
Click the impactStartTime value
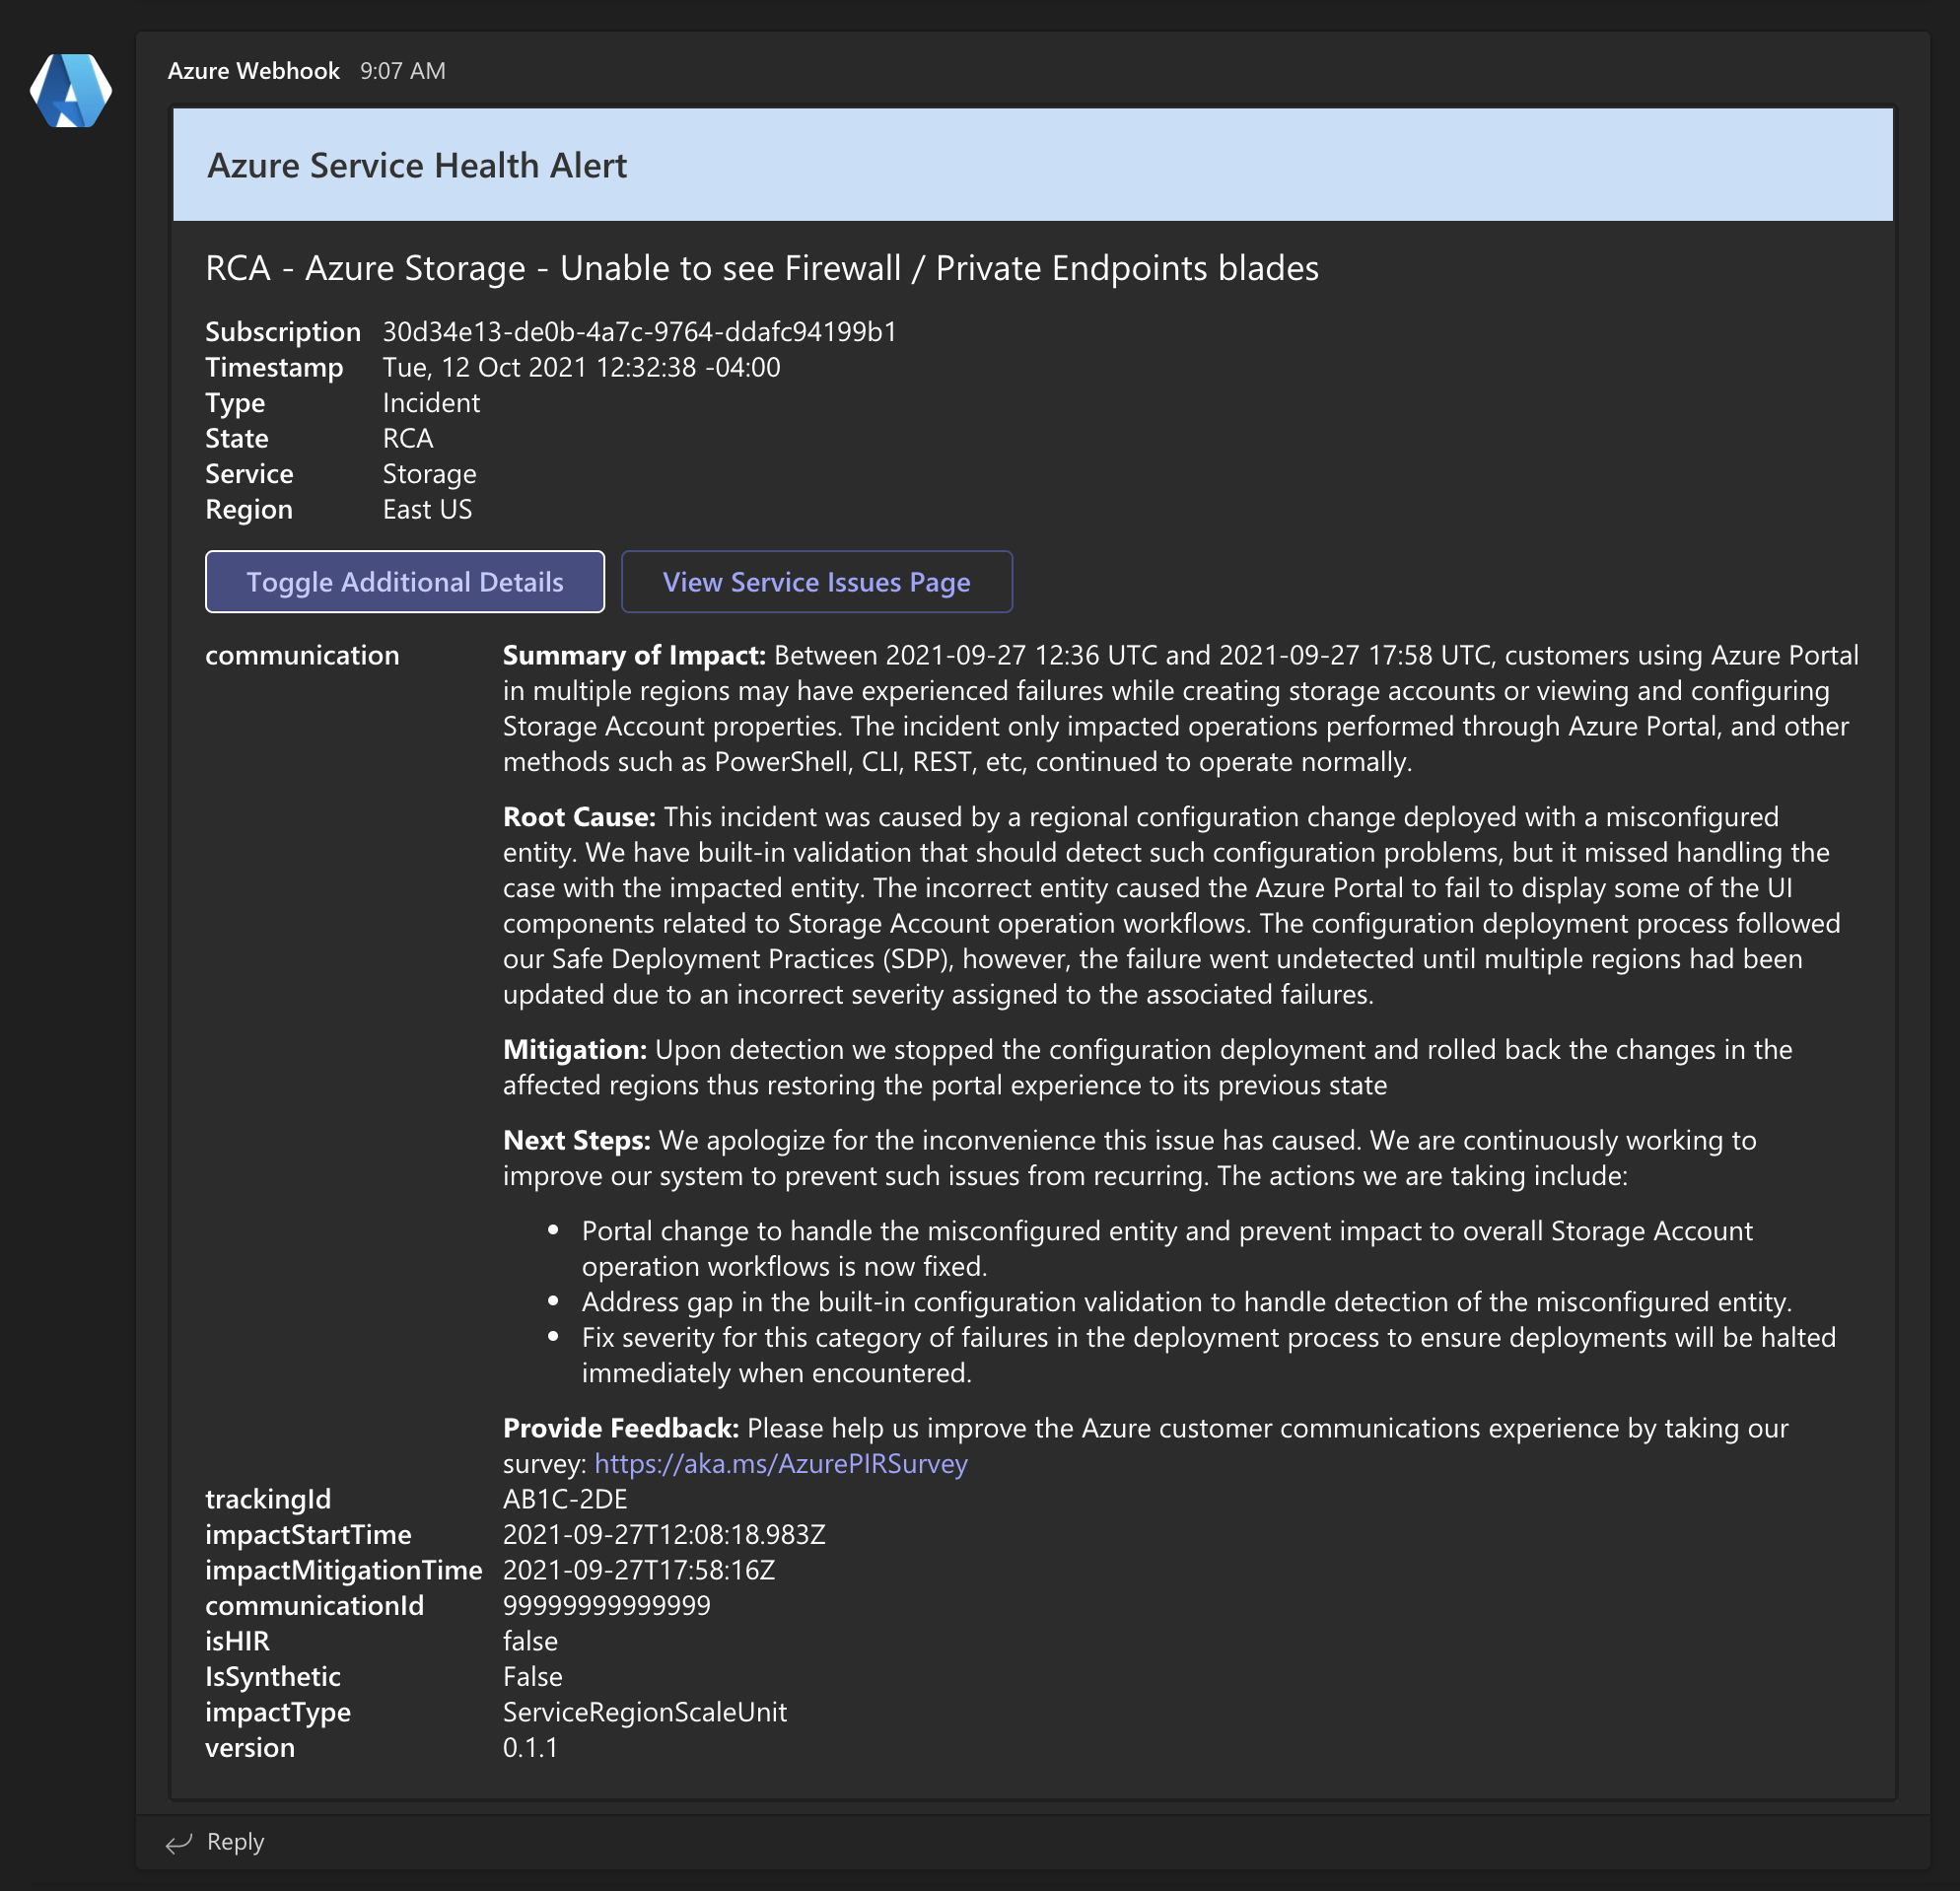point(664,1534)
